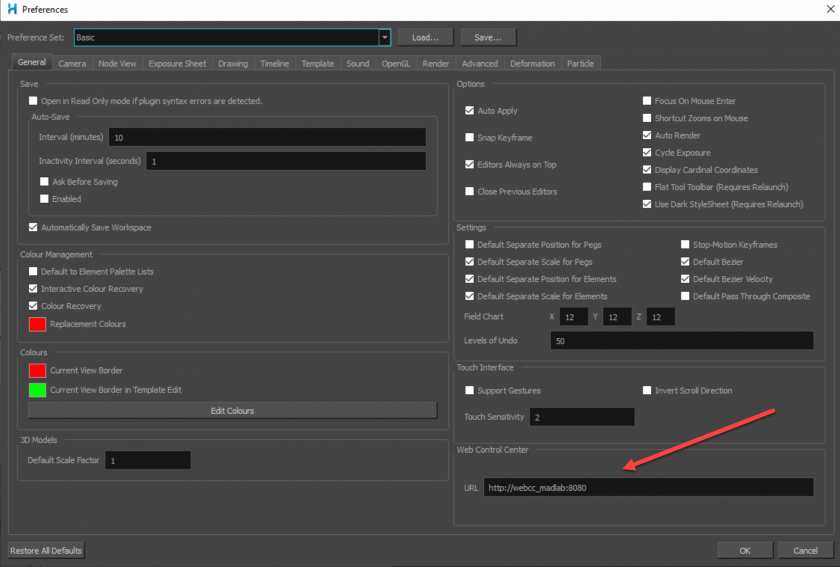Image resolution: width=840 pixels, height=567 pixels.
Task: Click the Touch Sensitivity field
Action: click(x=582, y=417)
